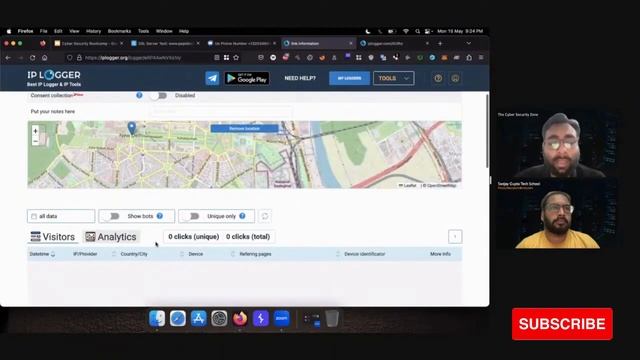Sort by the Device identificator column
The height and width of the screenshot is (360, 640).
pos(364,254)
